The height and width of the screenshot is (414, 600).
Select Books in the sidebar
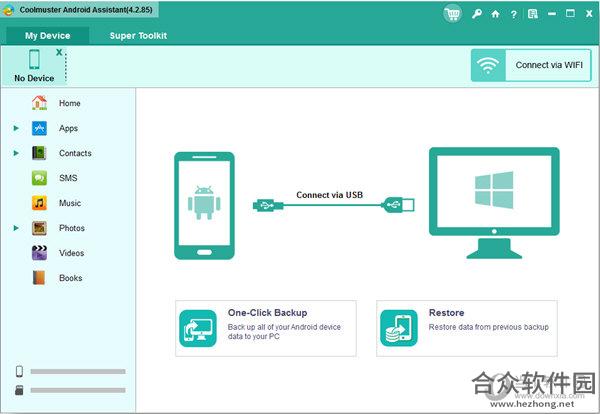tap(71, 278)
